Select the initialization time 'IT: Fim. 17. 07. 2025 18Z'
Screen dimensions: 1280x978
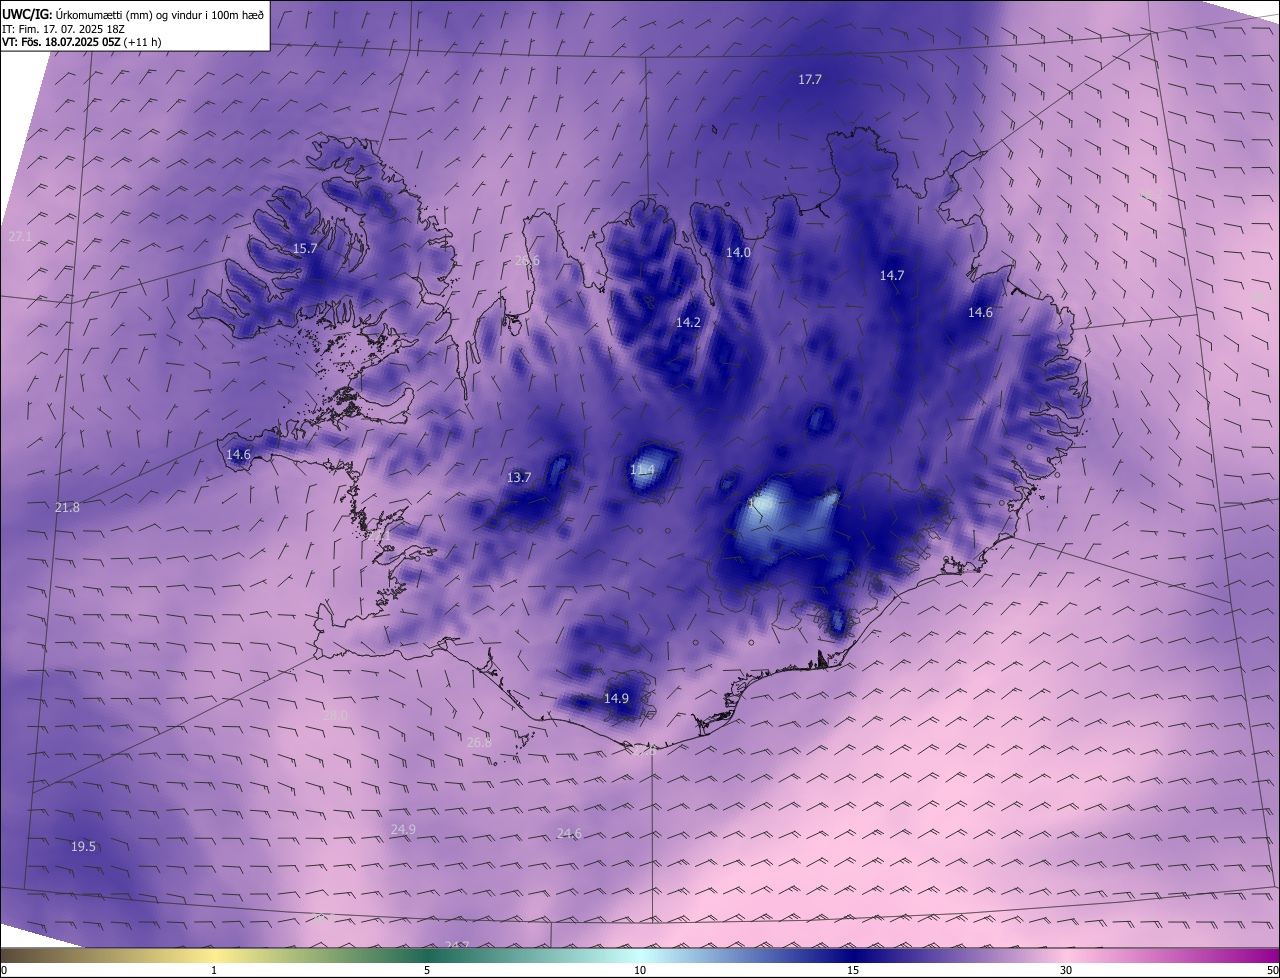pos(65,29)
